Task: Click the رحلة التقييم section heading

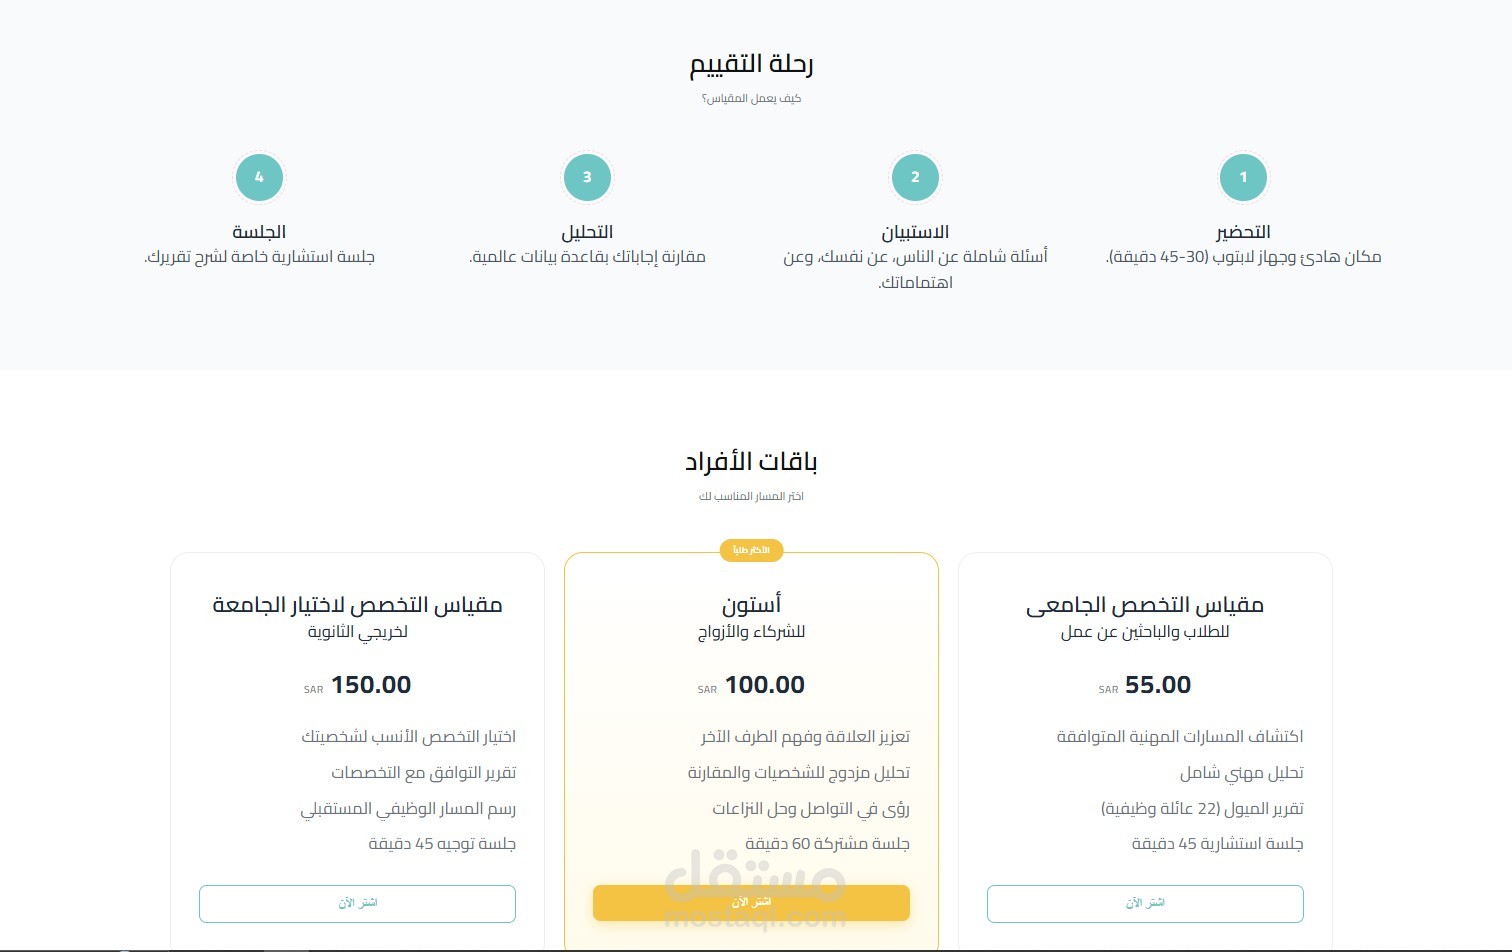Action: pos(751,64)
